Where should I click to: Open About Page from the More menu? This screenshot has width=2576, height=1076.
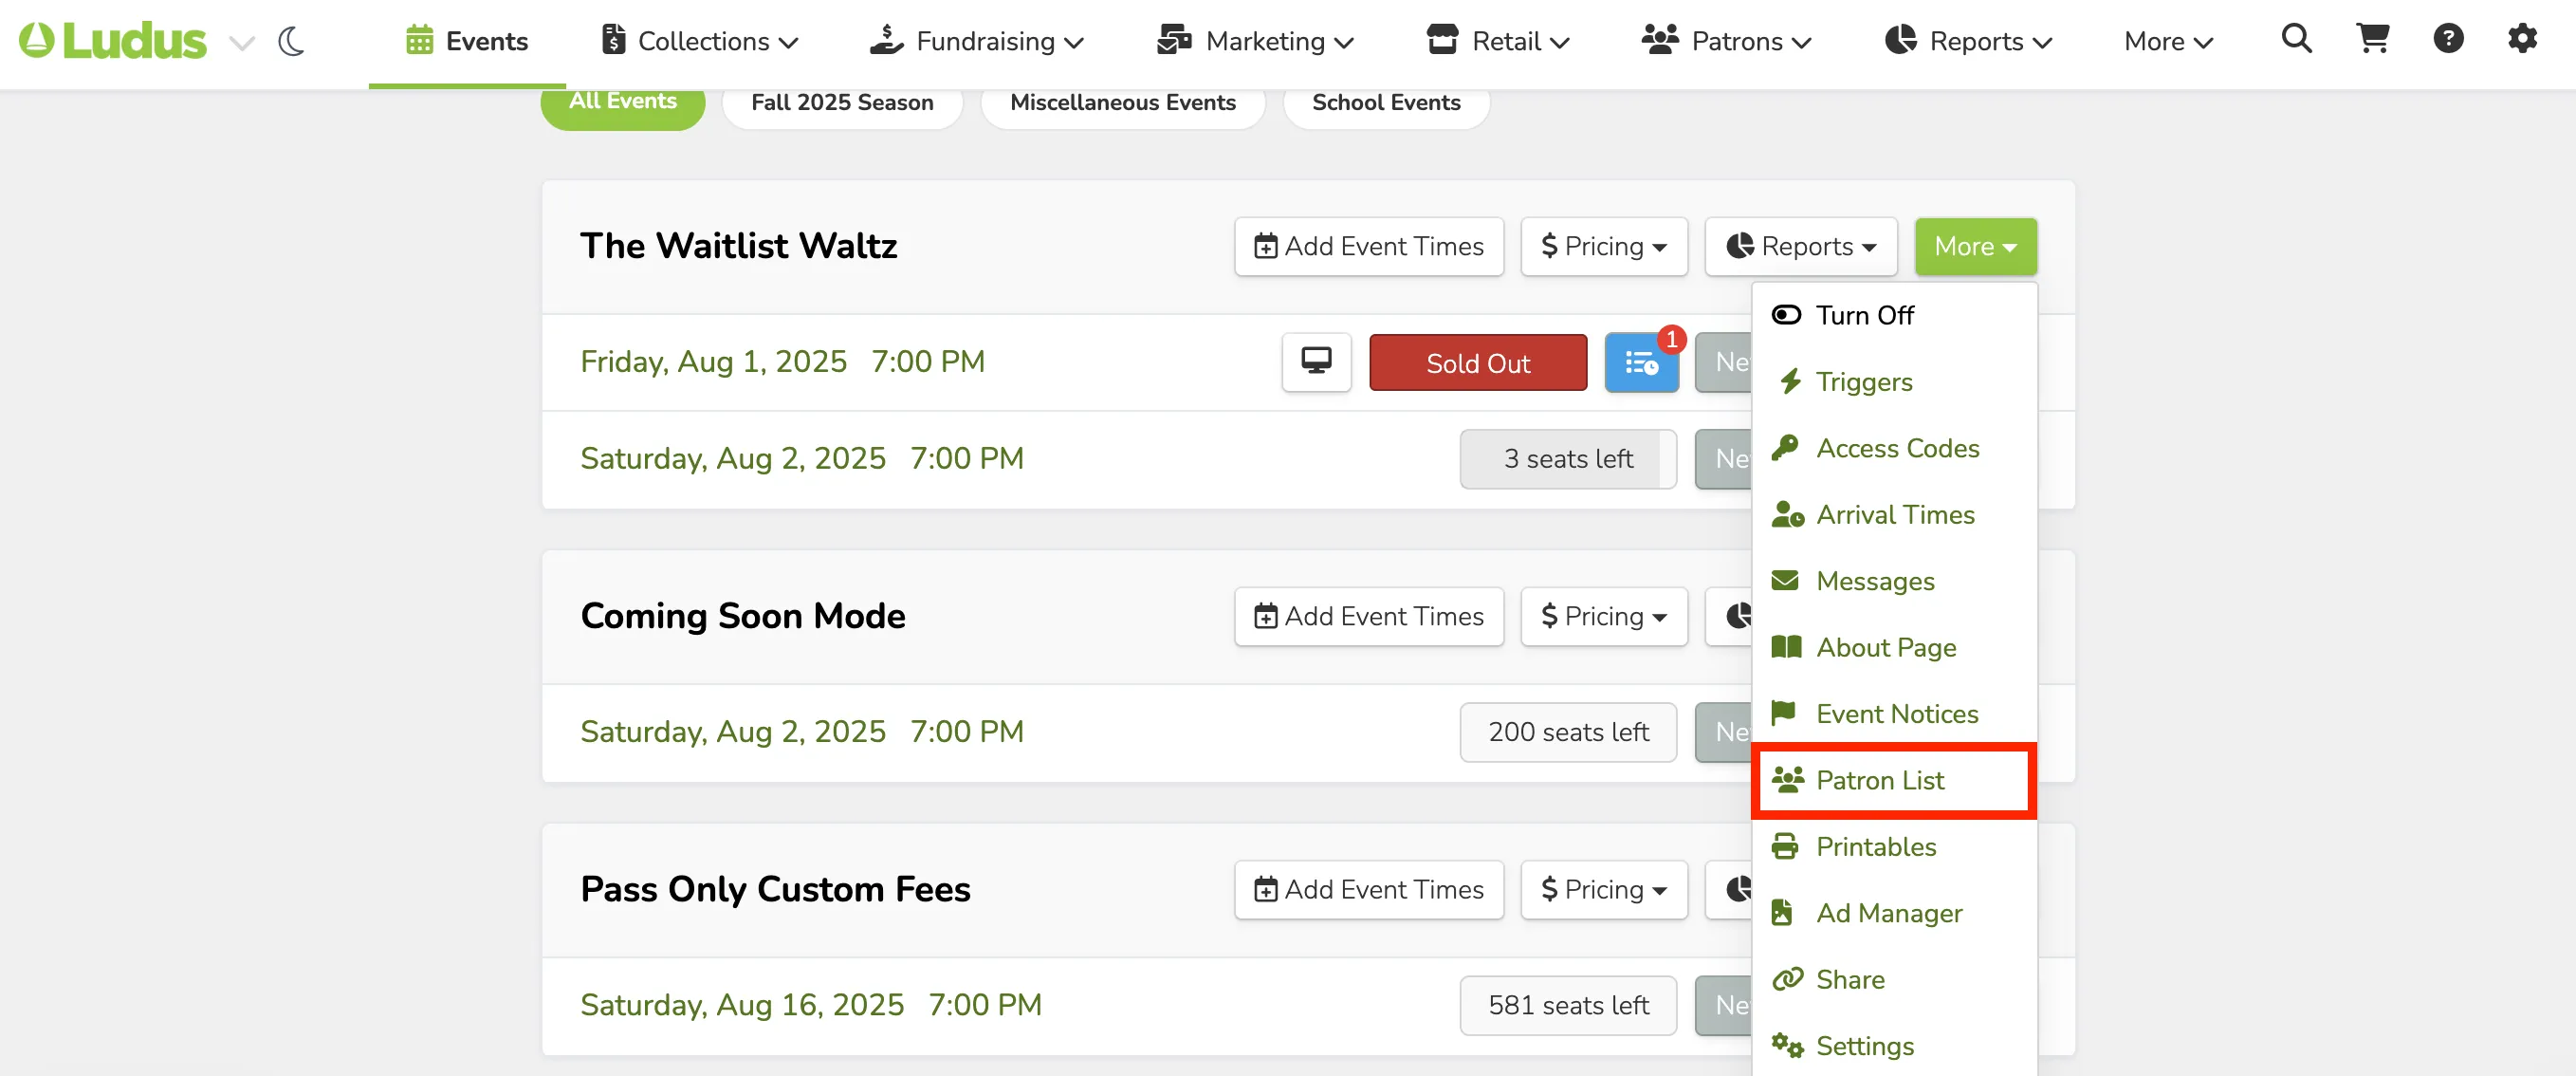(x=1894, y=648)
